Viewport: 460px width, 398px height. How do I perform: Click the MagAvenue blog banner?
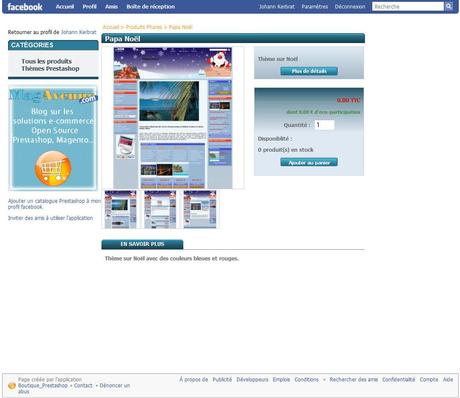pos(53,138)
